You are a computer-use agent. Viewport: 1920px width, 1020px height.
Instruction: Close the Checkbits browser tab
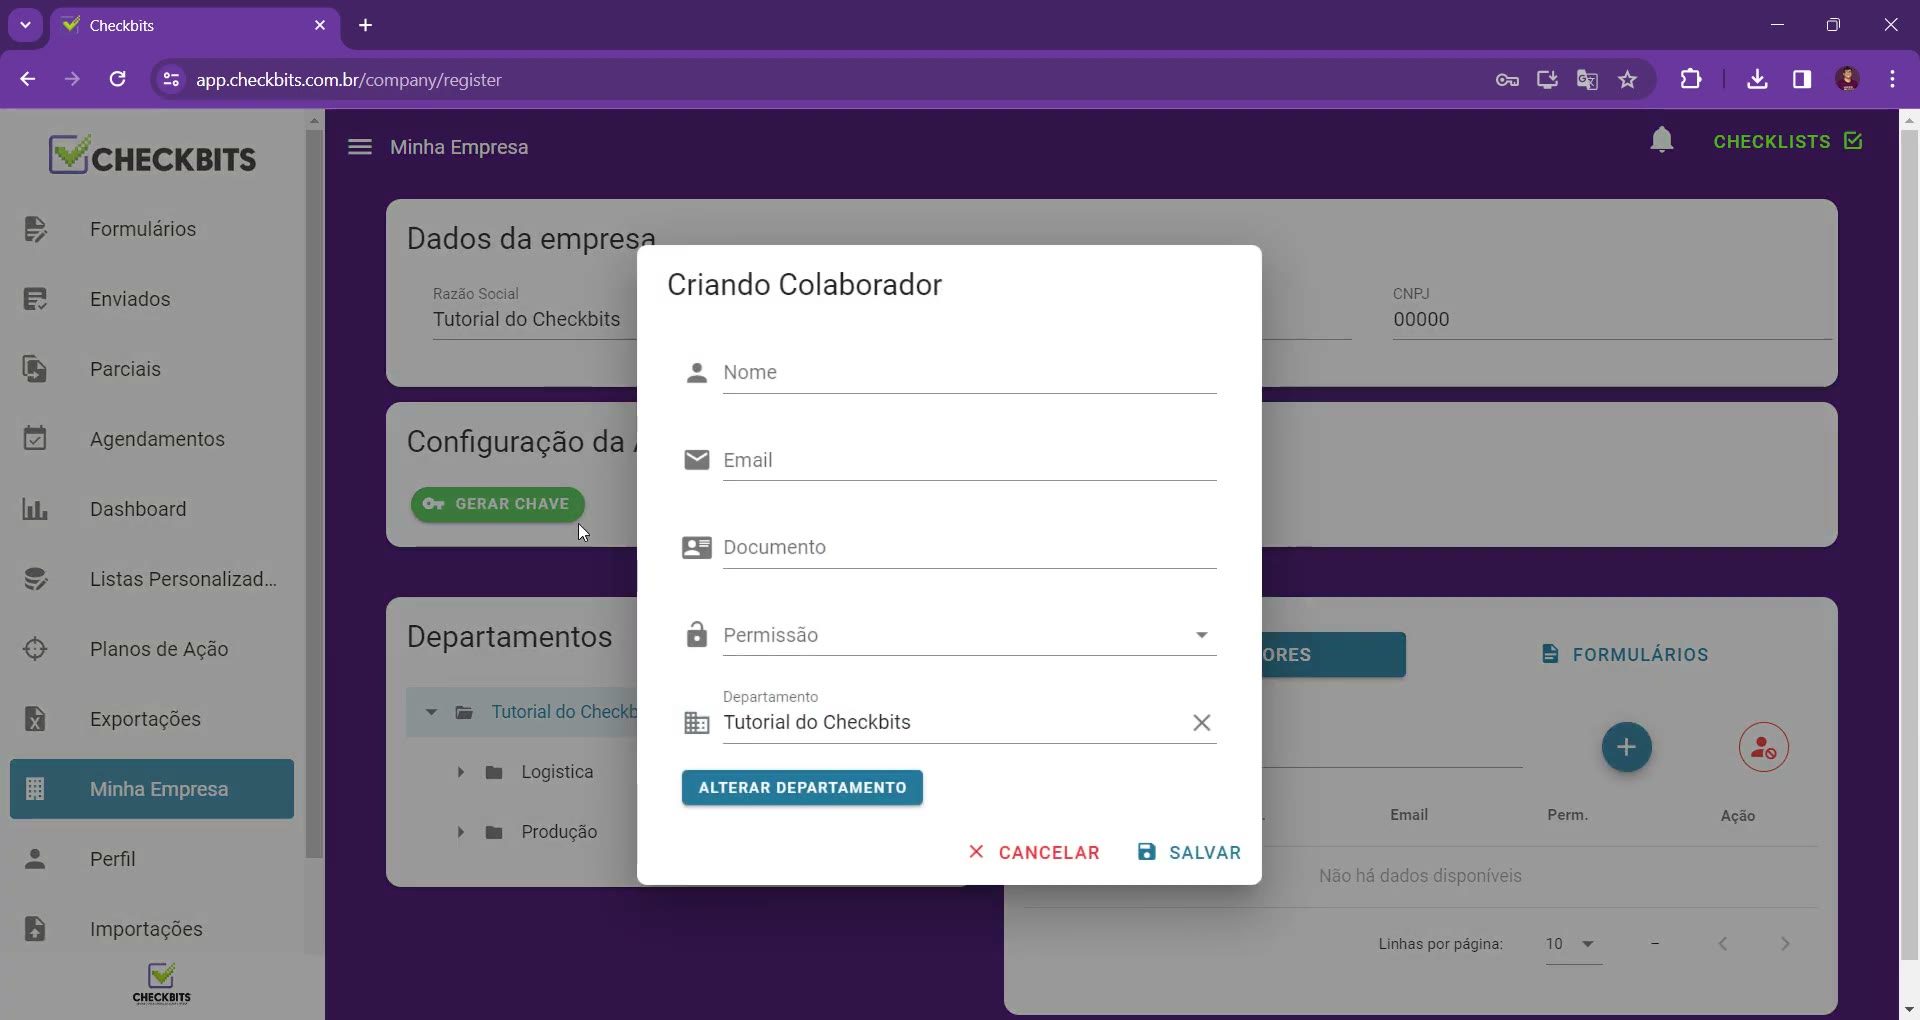tap(320, 25)
